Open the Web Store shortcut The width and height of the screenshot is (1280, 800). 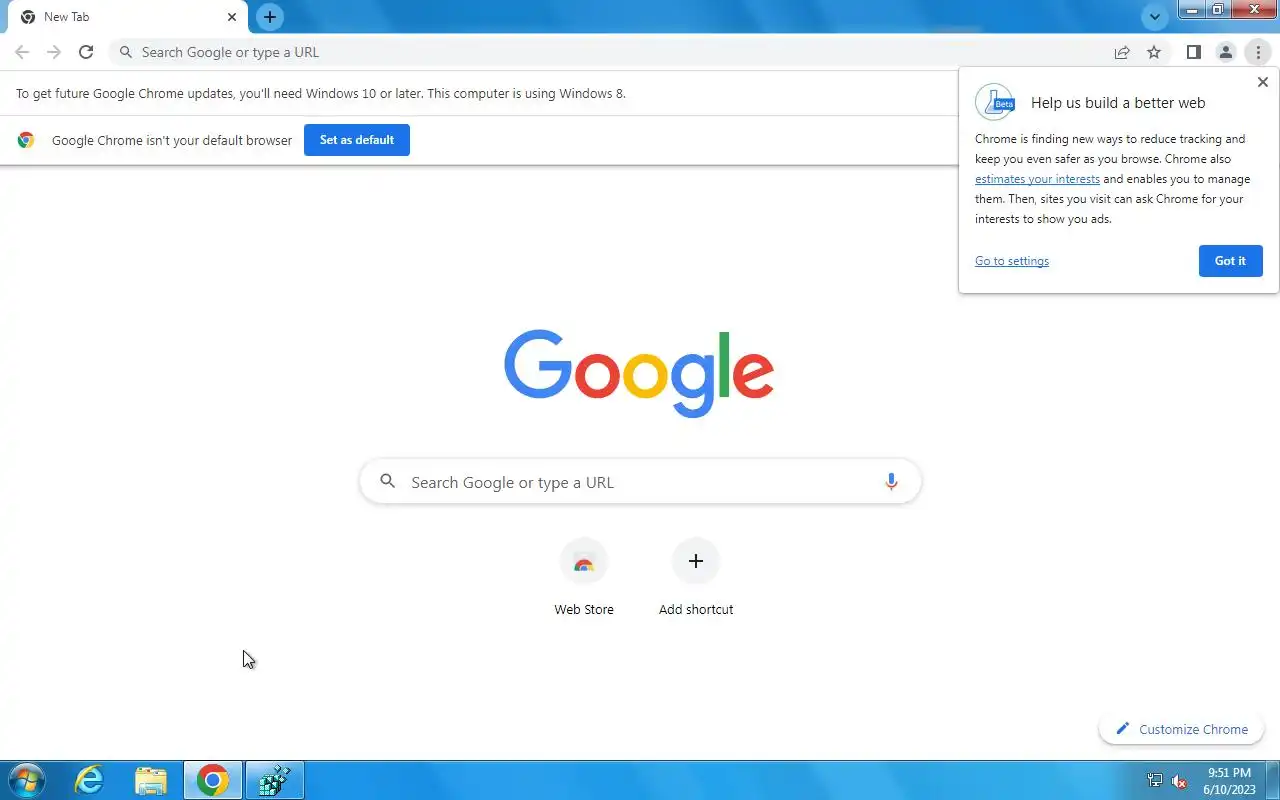[x=584, y=578]
